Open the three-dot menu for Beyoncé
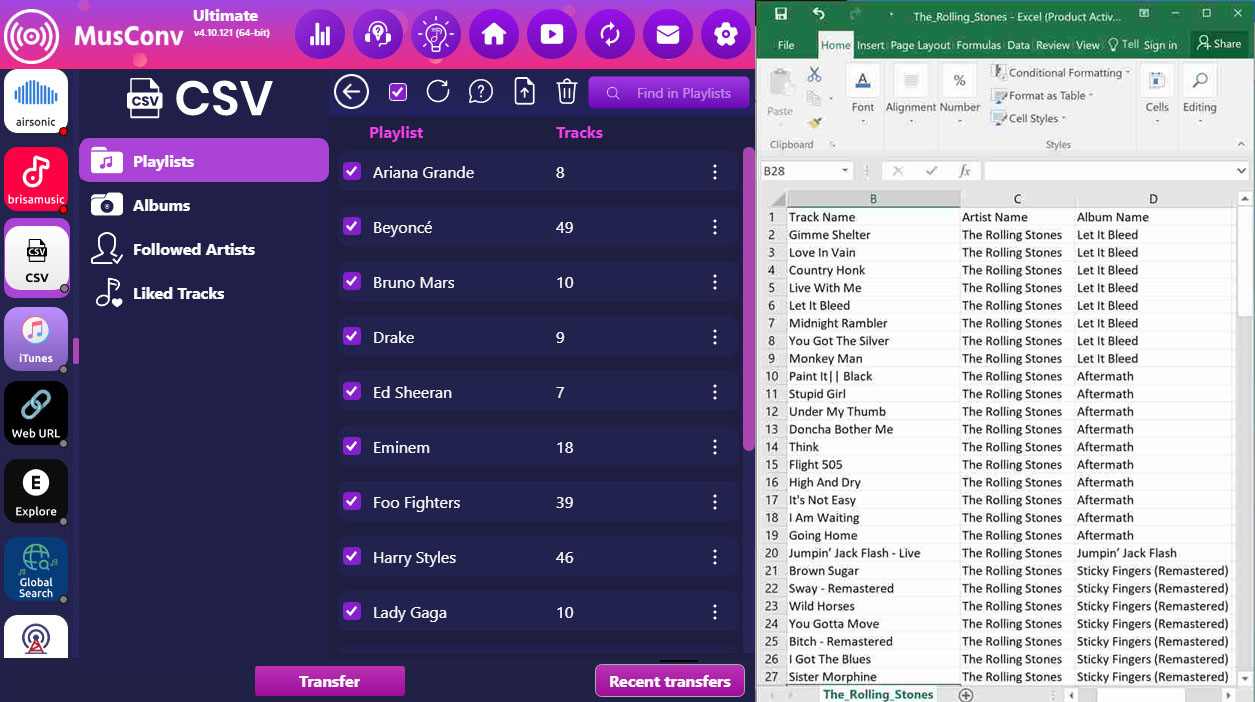 coord(715,227)
